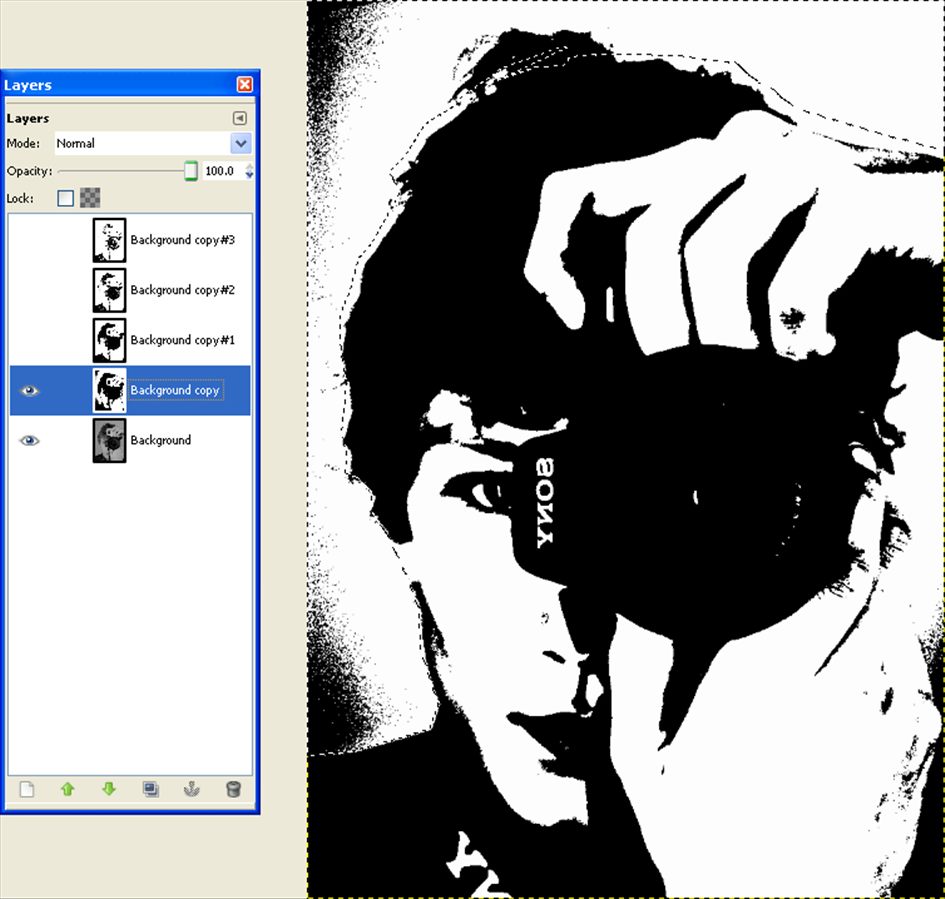
Task: Enable the Lock pixels checkbox
Action: (x=66, y=198)
